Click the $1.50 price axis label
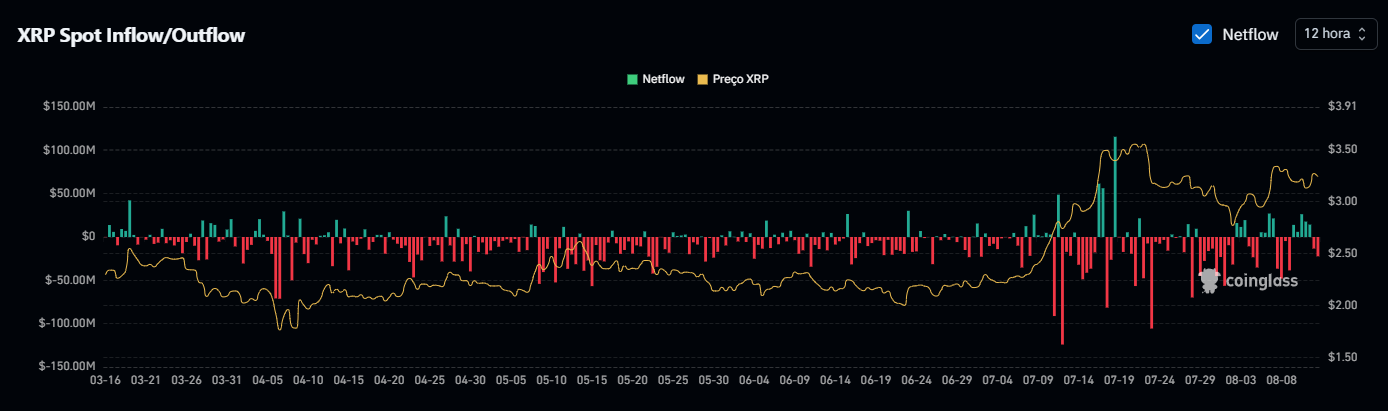This screenshot has height=411, width=1388. [1341, 357]
